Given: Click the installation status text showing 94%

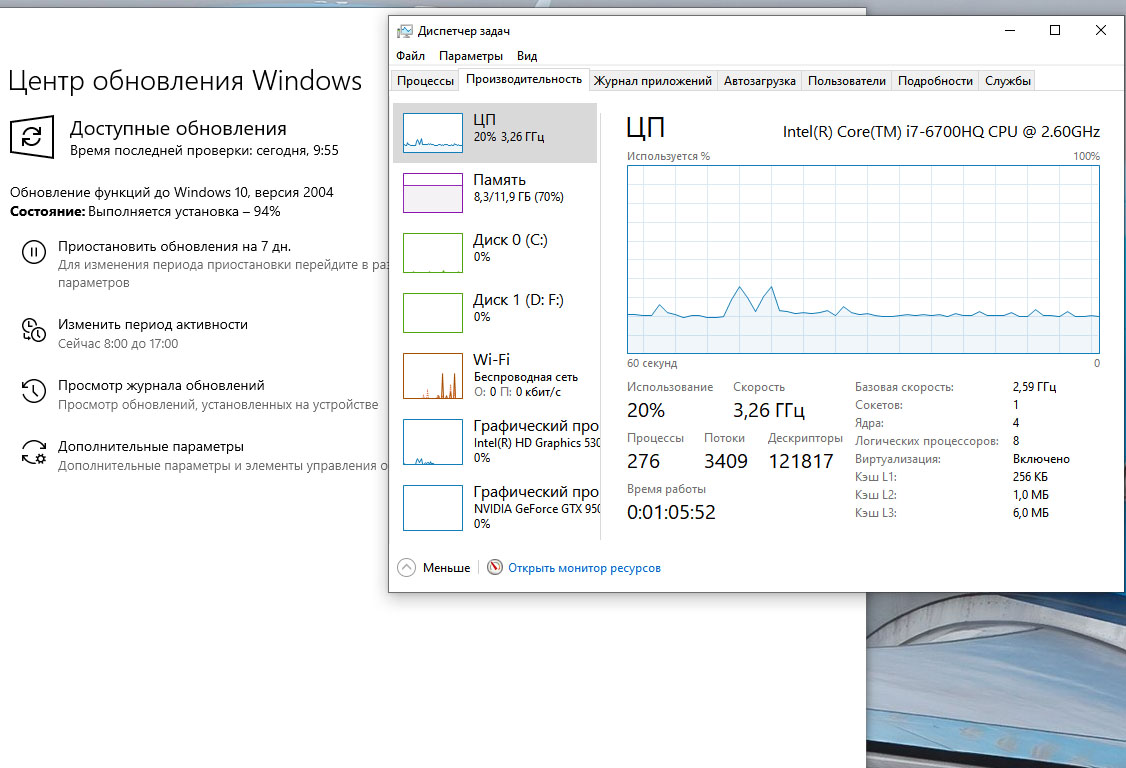Looking at the screenshot, I should tap(145, 211).
